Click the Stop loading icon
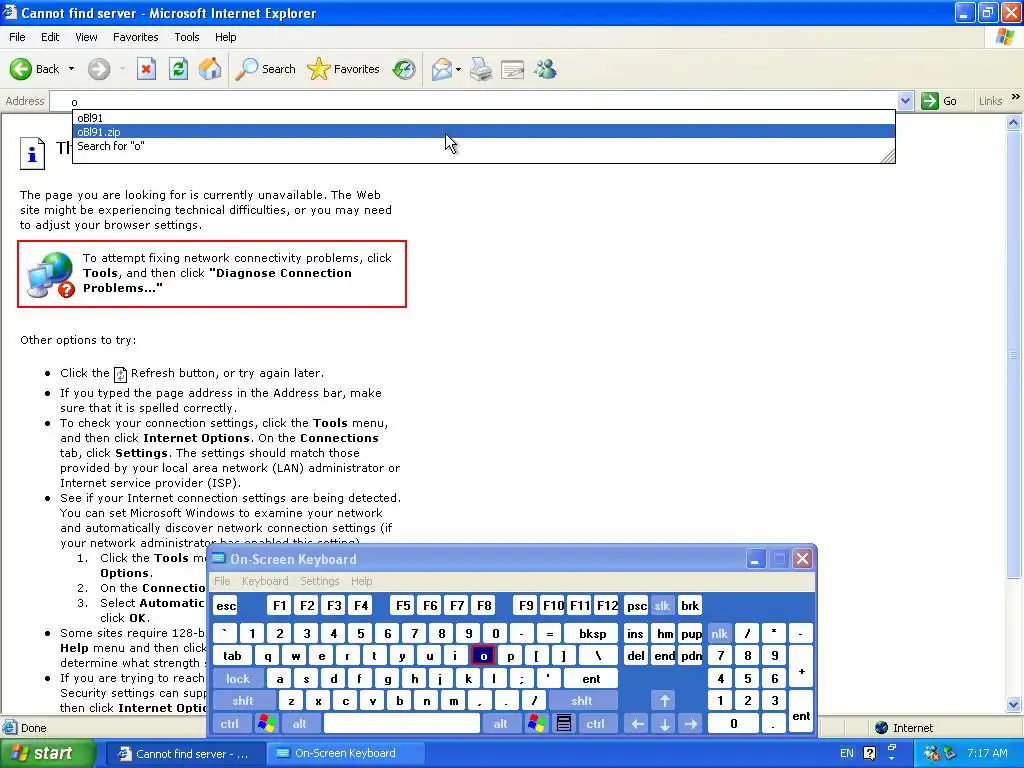 [146, 69]
